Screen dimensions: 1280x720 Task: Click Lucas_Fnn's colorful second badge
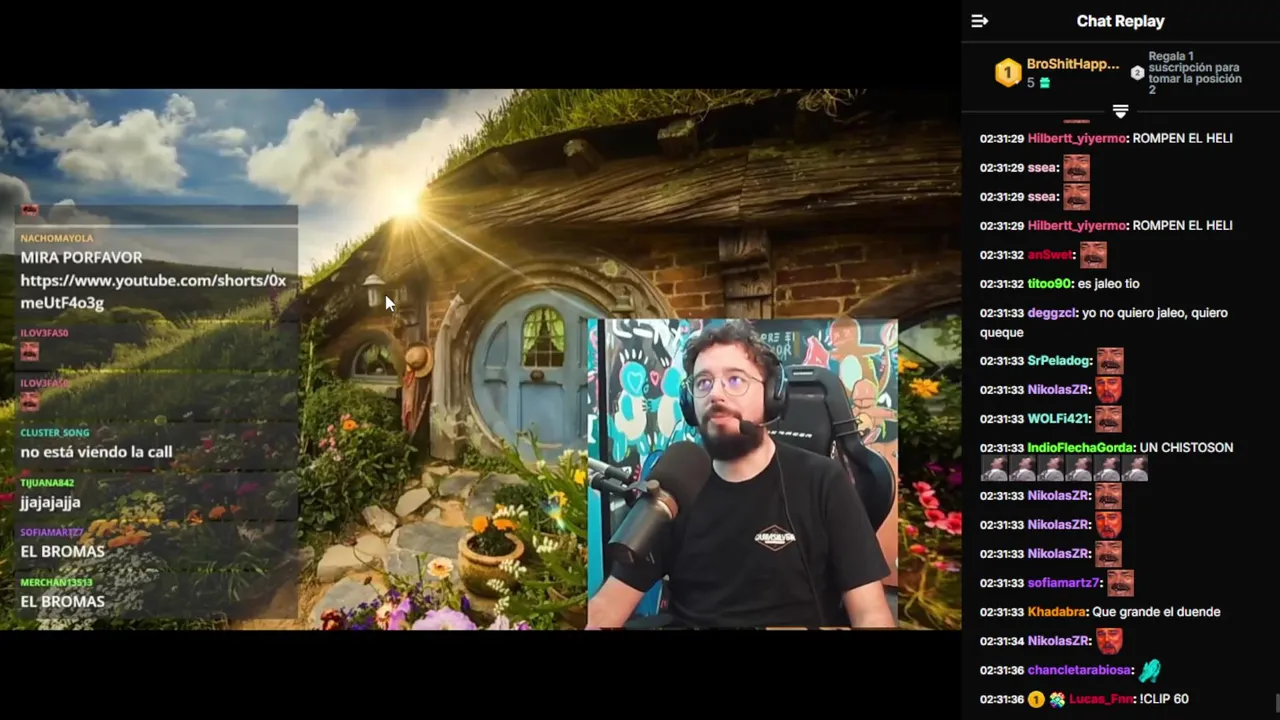point(1057,699)
